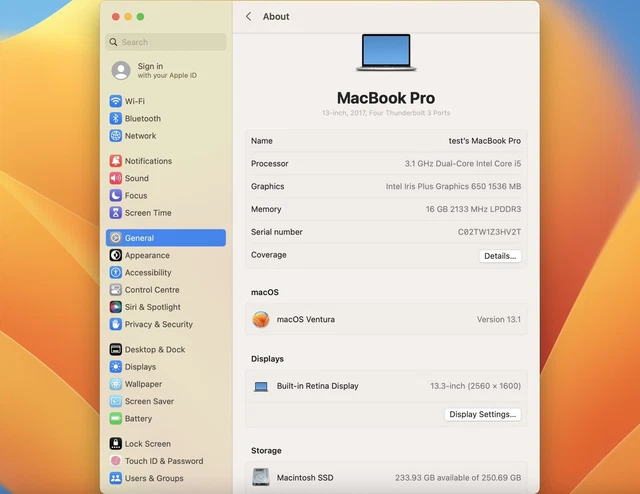Open Focus moon icon
Viewport: 640px width, 494px height.
pyautogui.click(x=116, y=196)
